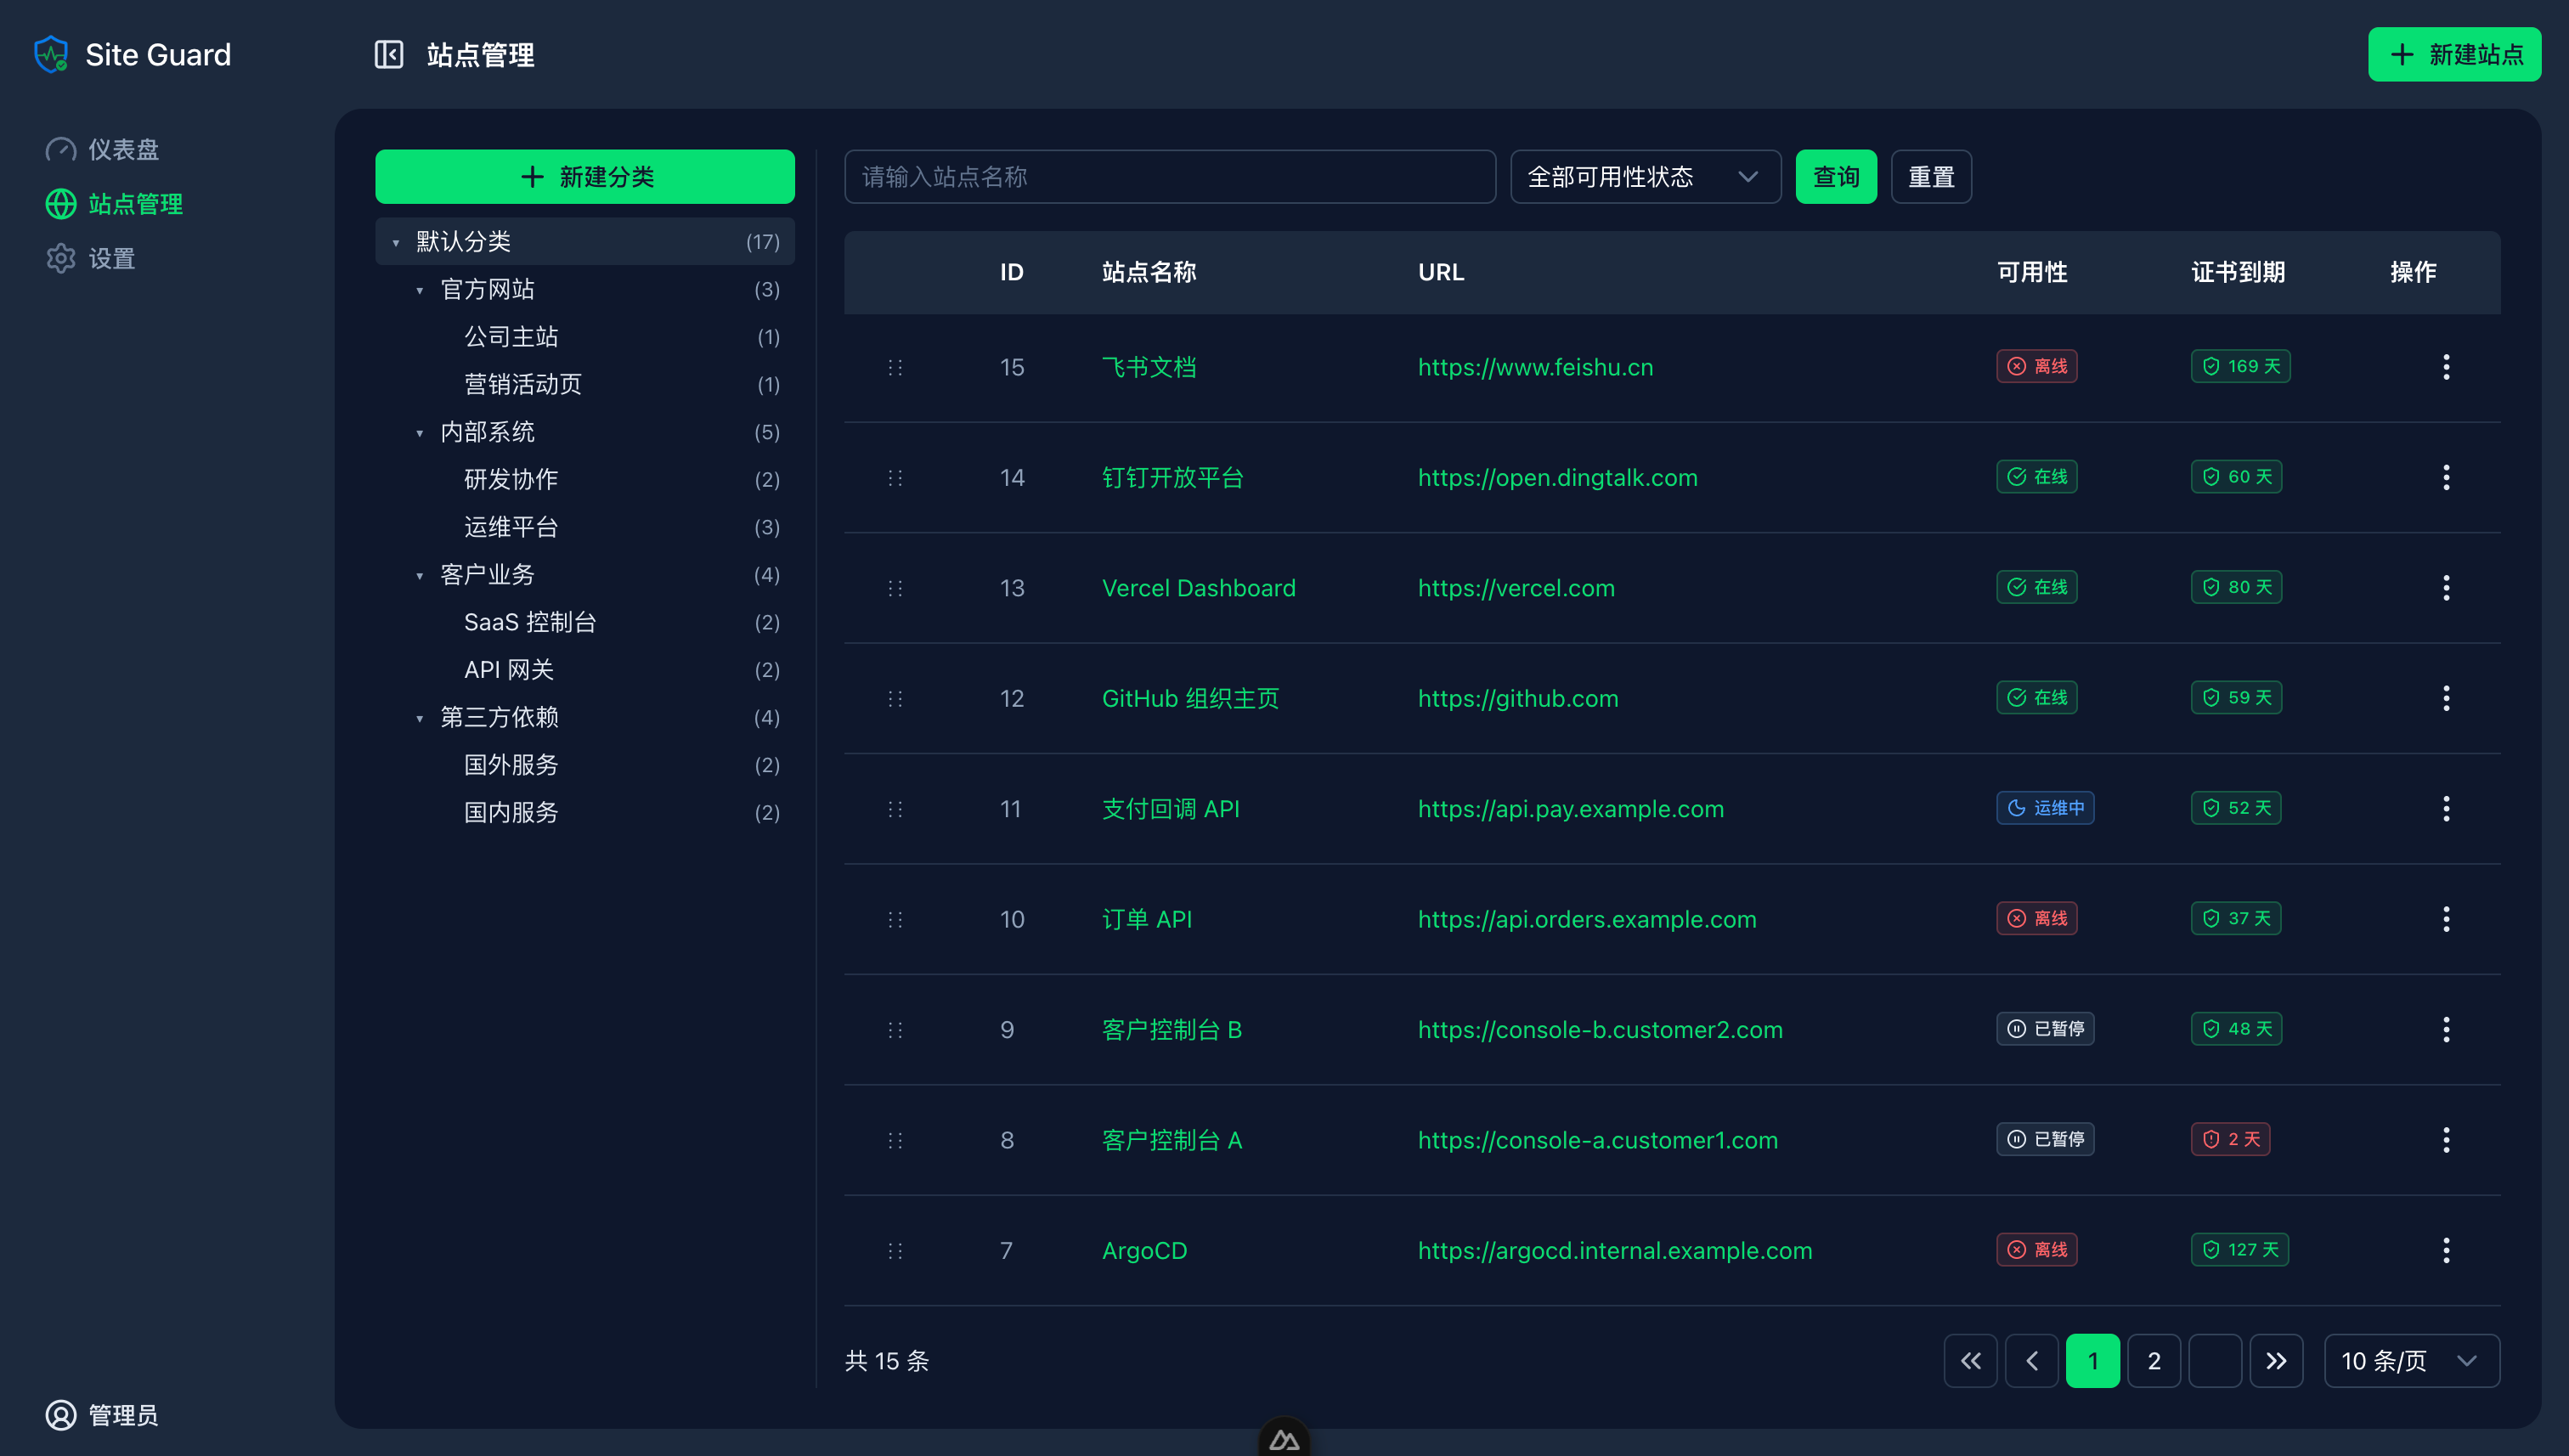Open the 全部可用性状态 filter dropdown
The height and width of the screenshot is (1456, 2569).
click(1645, 177)
